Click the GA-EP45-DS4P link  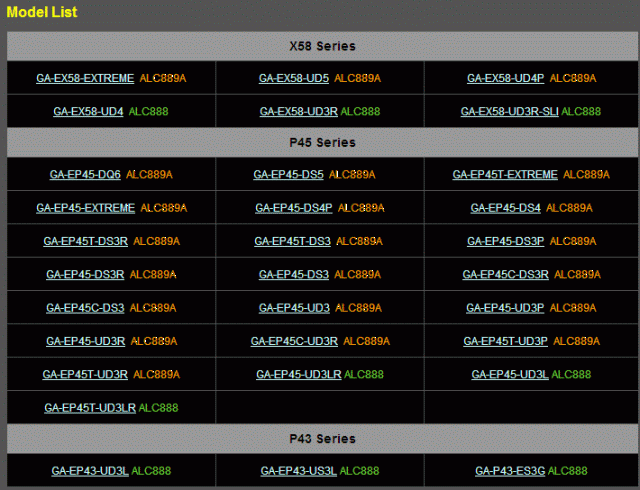pyautogui.click(x=294, y=208)
